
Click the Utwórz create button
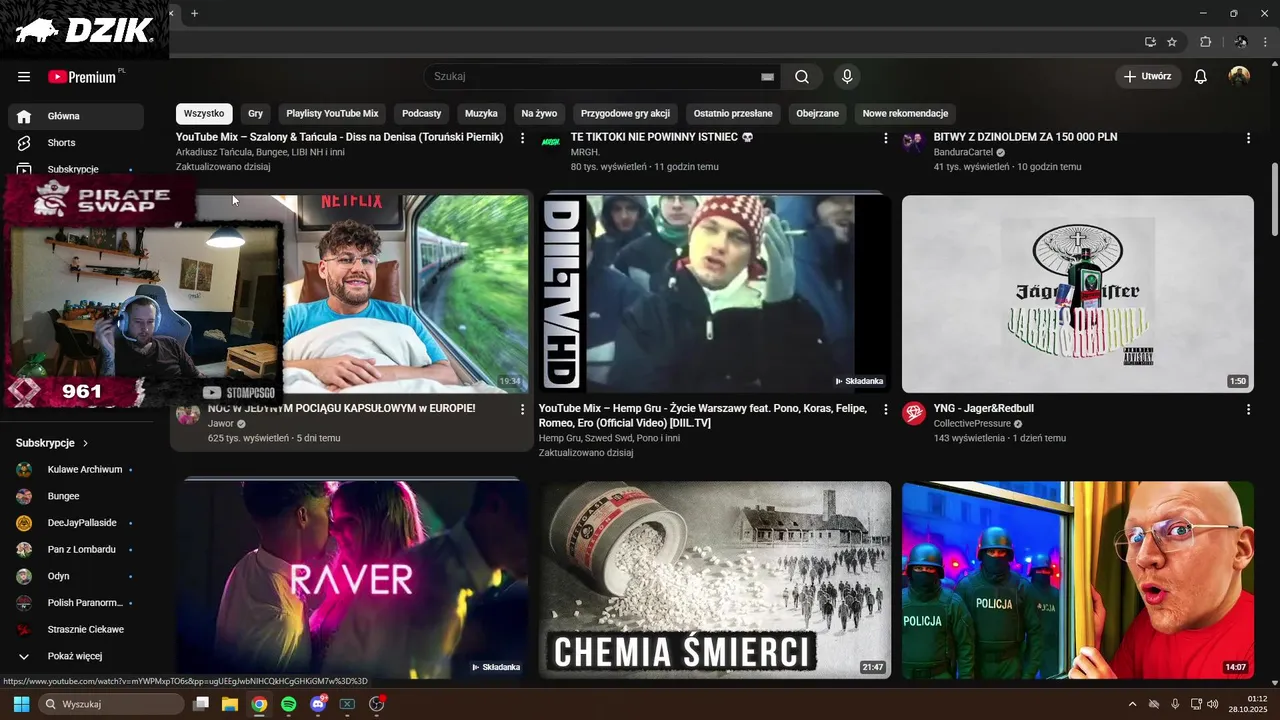pos(1148,77)
